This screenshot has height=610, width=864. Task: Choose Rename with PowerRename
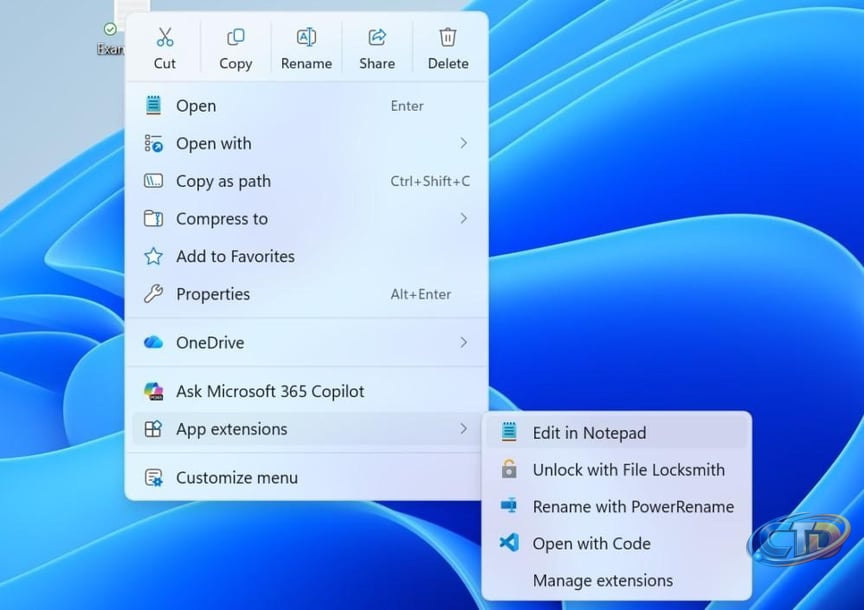pyautogui.click(x=617, y=506)
